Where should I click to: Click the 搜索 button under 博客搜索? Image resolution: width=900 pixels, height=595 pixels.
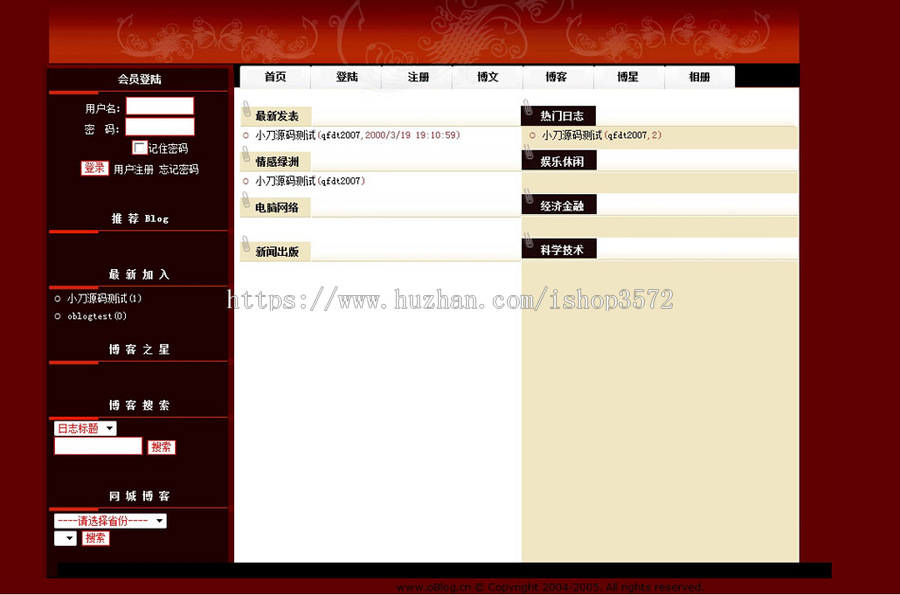(161, 446)
